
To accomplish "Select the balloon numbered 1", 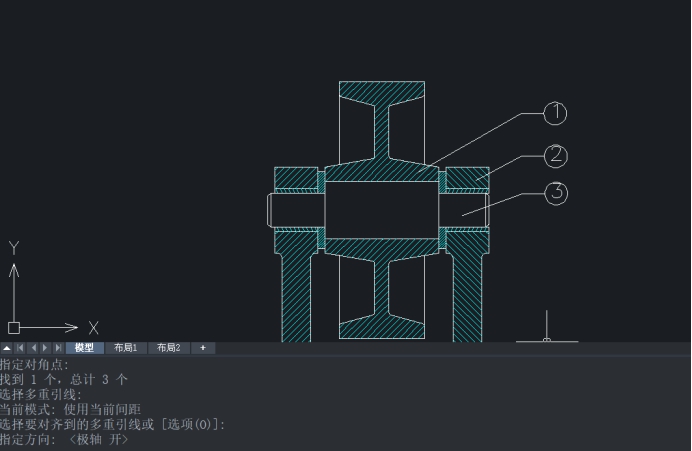I will [555, 114].
